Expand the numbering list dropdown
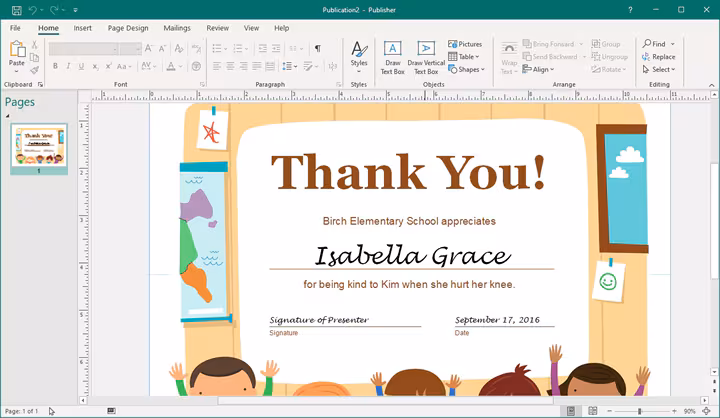Image resolution: width=720 pixels, height=418 pixels. pyautogui.click(x=246, y=48)
